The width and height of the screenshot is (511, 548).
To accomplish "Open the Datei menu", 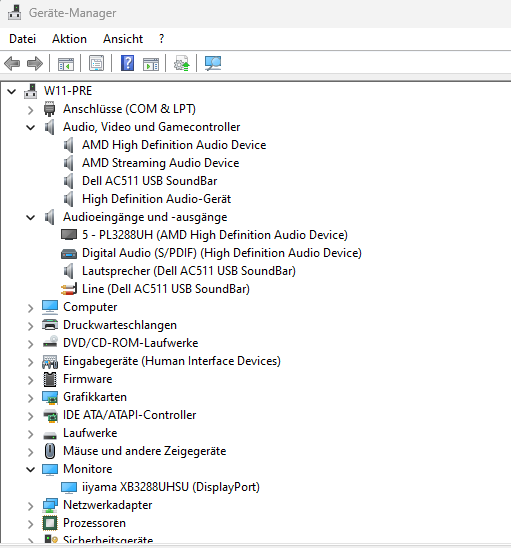I will [x=22, y=39].
